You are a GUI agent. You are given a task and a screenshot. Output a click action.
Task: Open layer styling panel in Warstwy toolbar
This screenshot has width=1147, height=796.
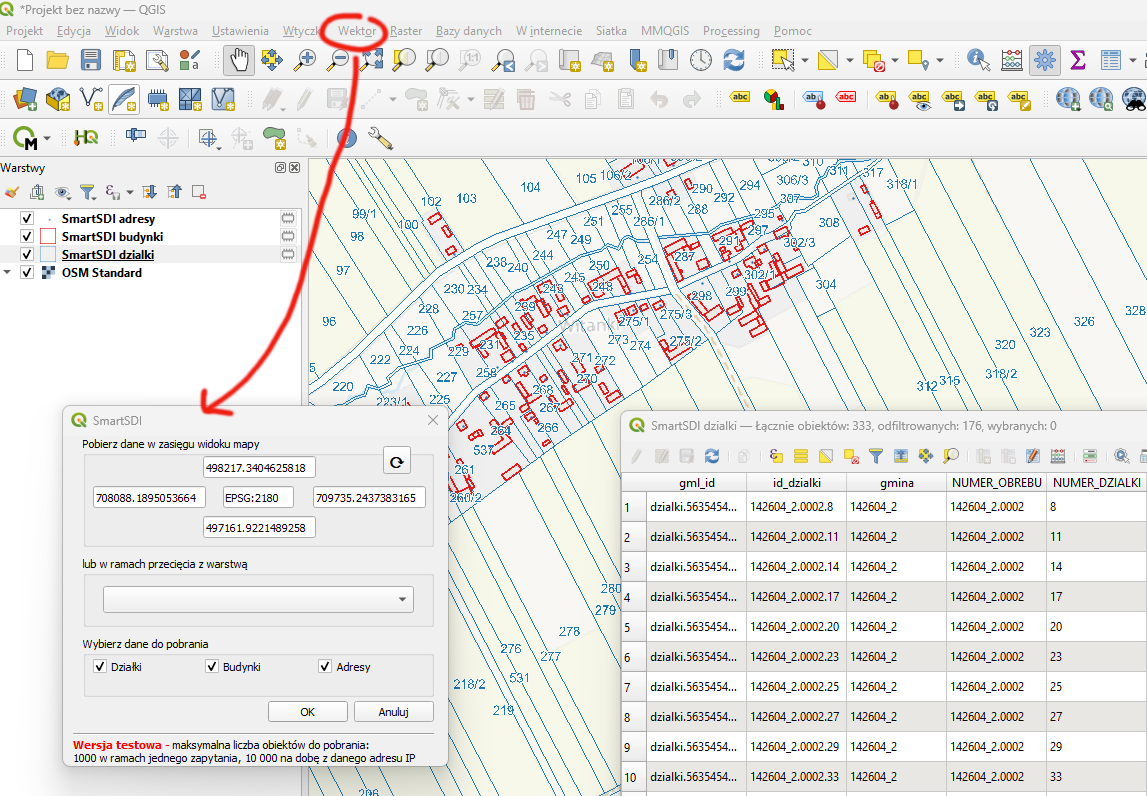12,192
